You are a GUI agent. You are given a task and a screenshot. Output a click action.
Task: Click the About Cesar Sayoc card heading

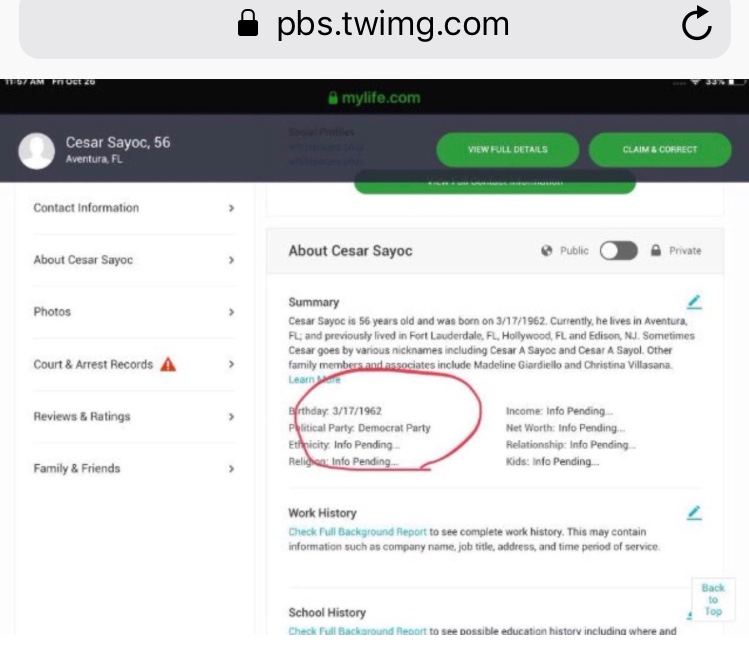coord(350,251)
